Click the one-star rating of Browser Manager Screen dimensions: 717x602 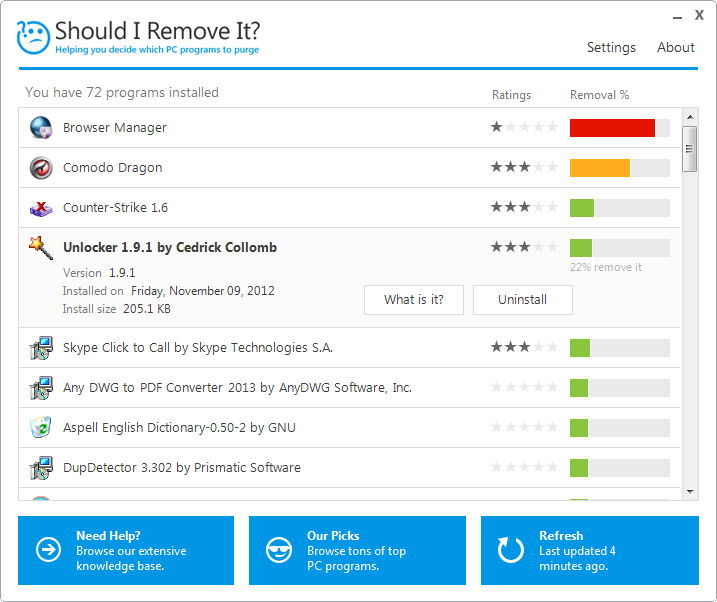(524, 127)
